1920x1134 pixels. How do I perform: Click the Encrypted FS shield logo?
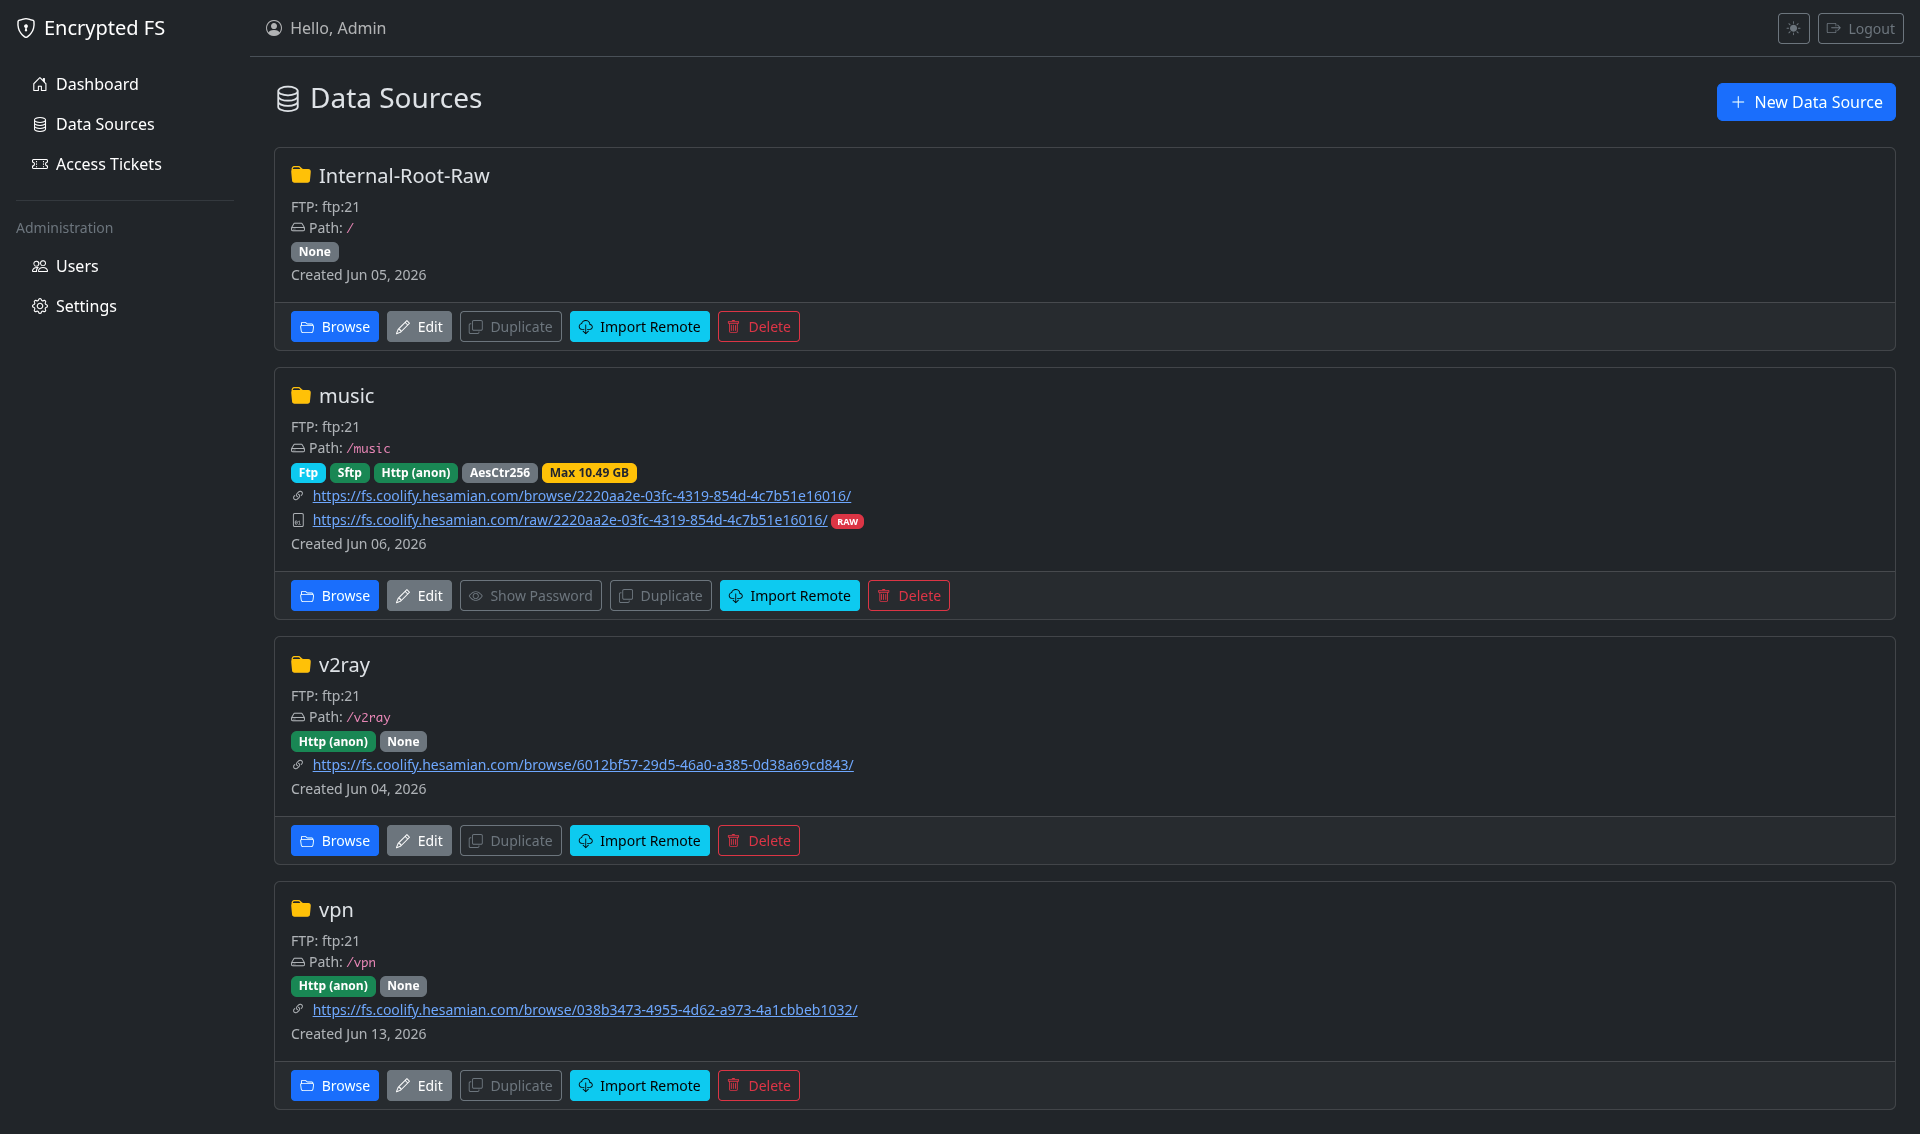point(26,28)
